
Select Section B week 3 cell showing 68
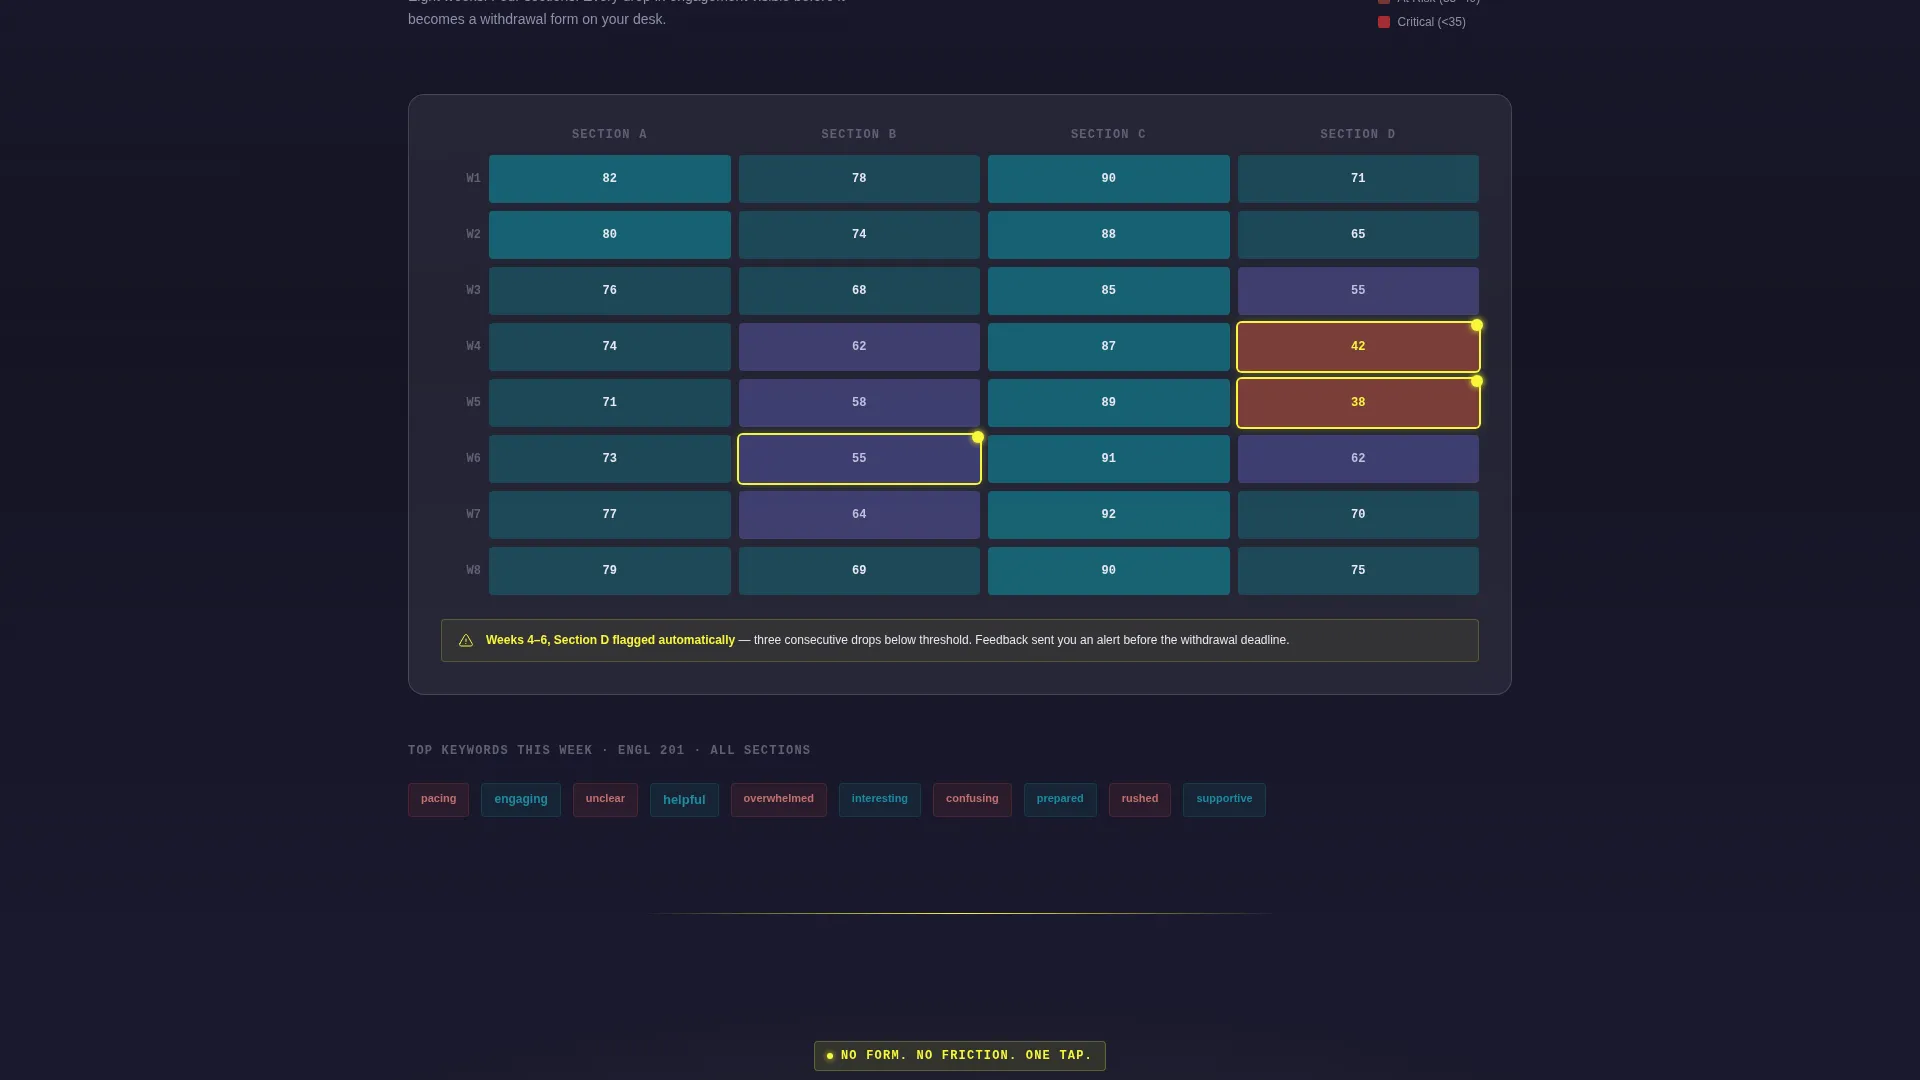point(859,291)
